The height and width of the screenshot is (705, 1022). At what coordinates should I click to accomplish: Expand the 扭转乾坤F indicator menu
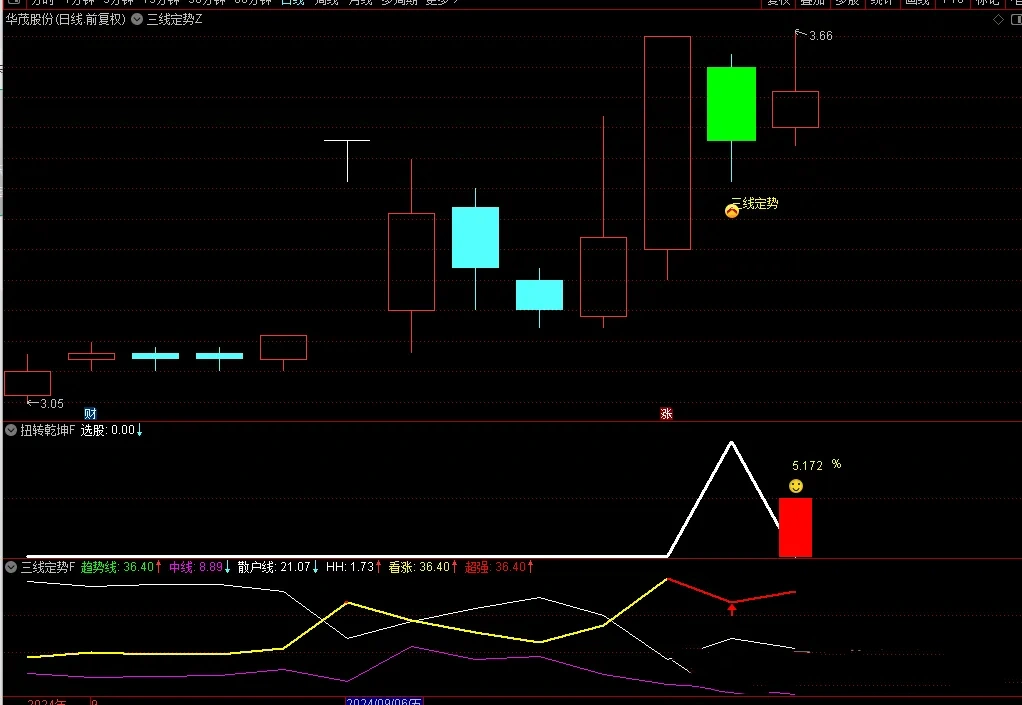coord(11,430)
